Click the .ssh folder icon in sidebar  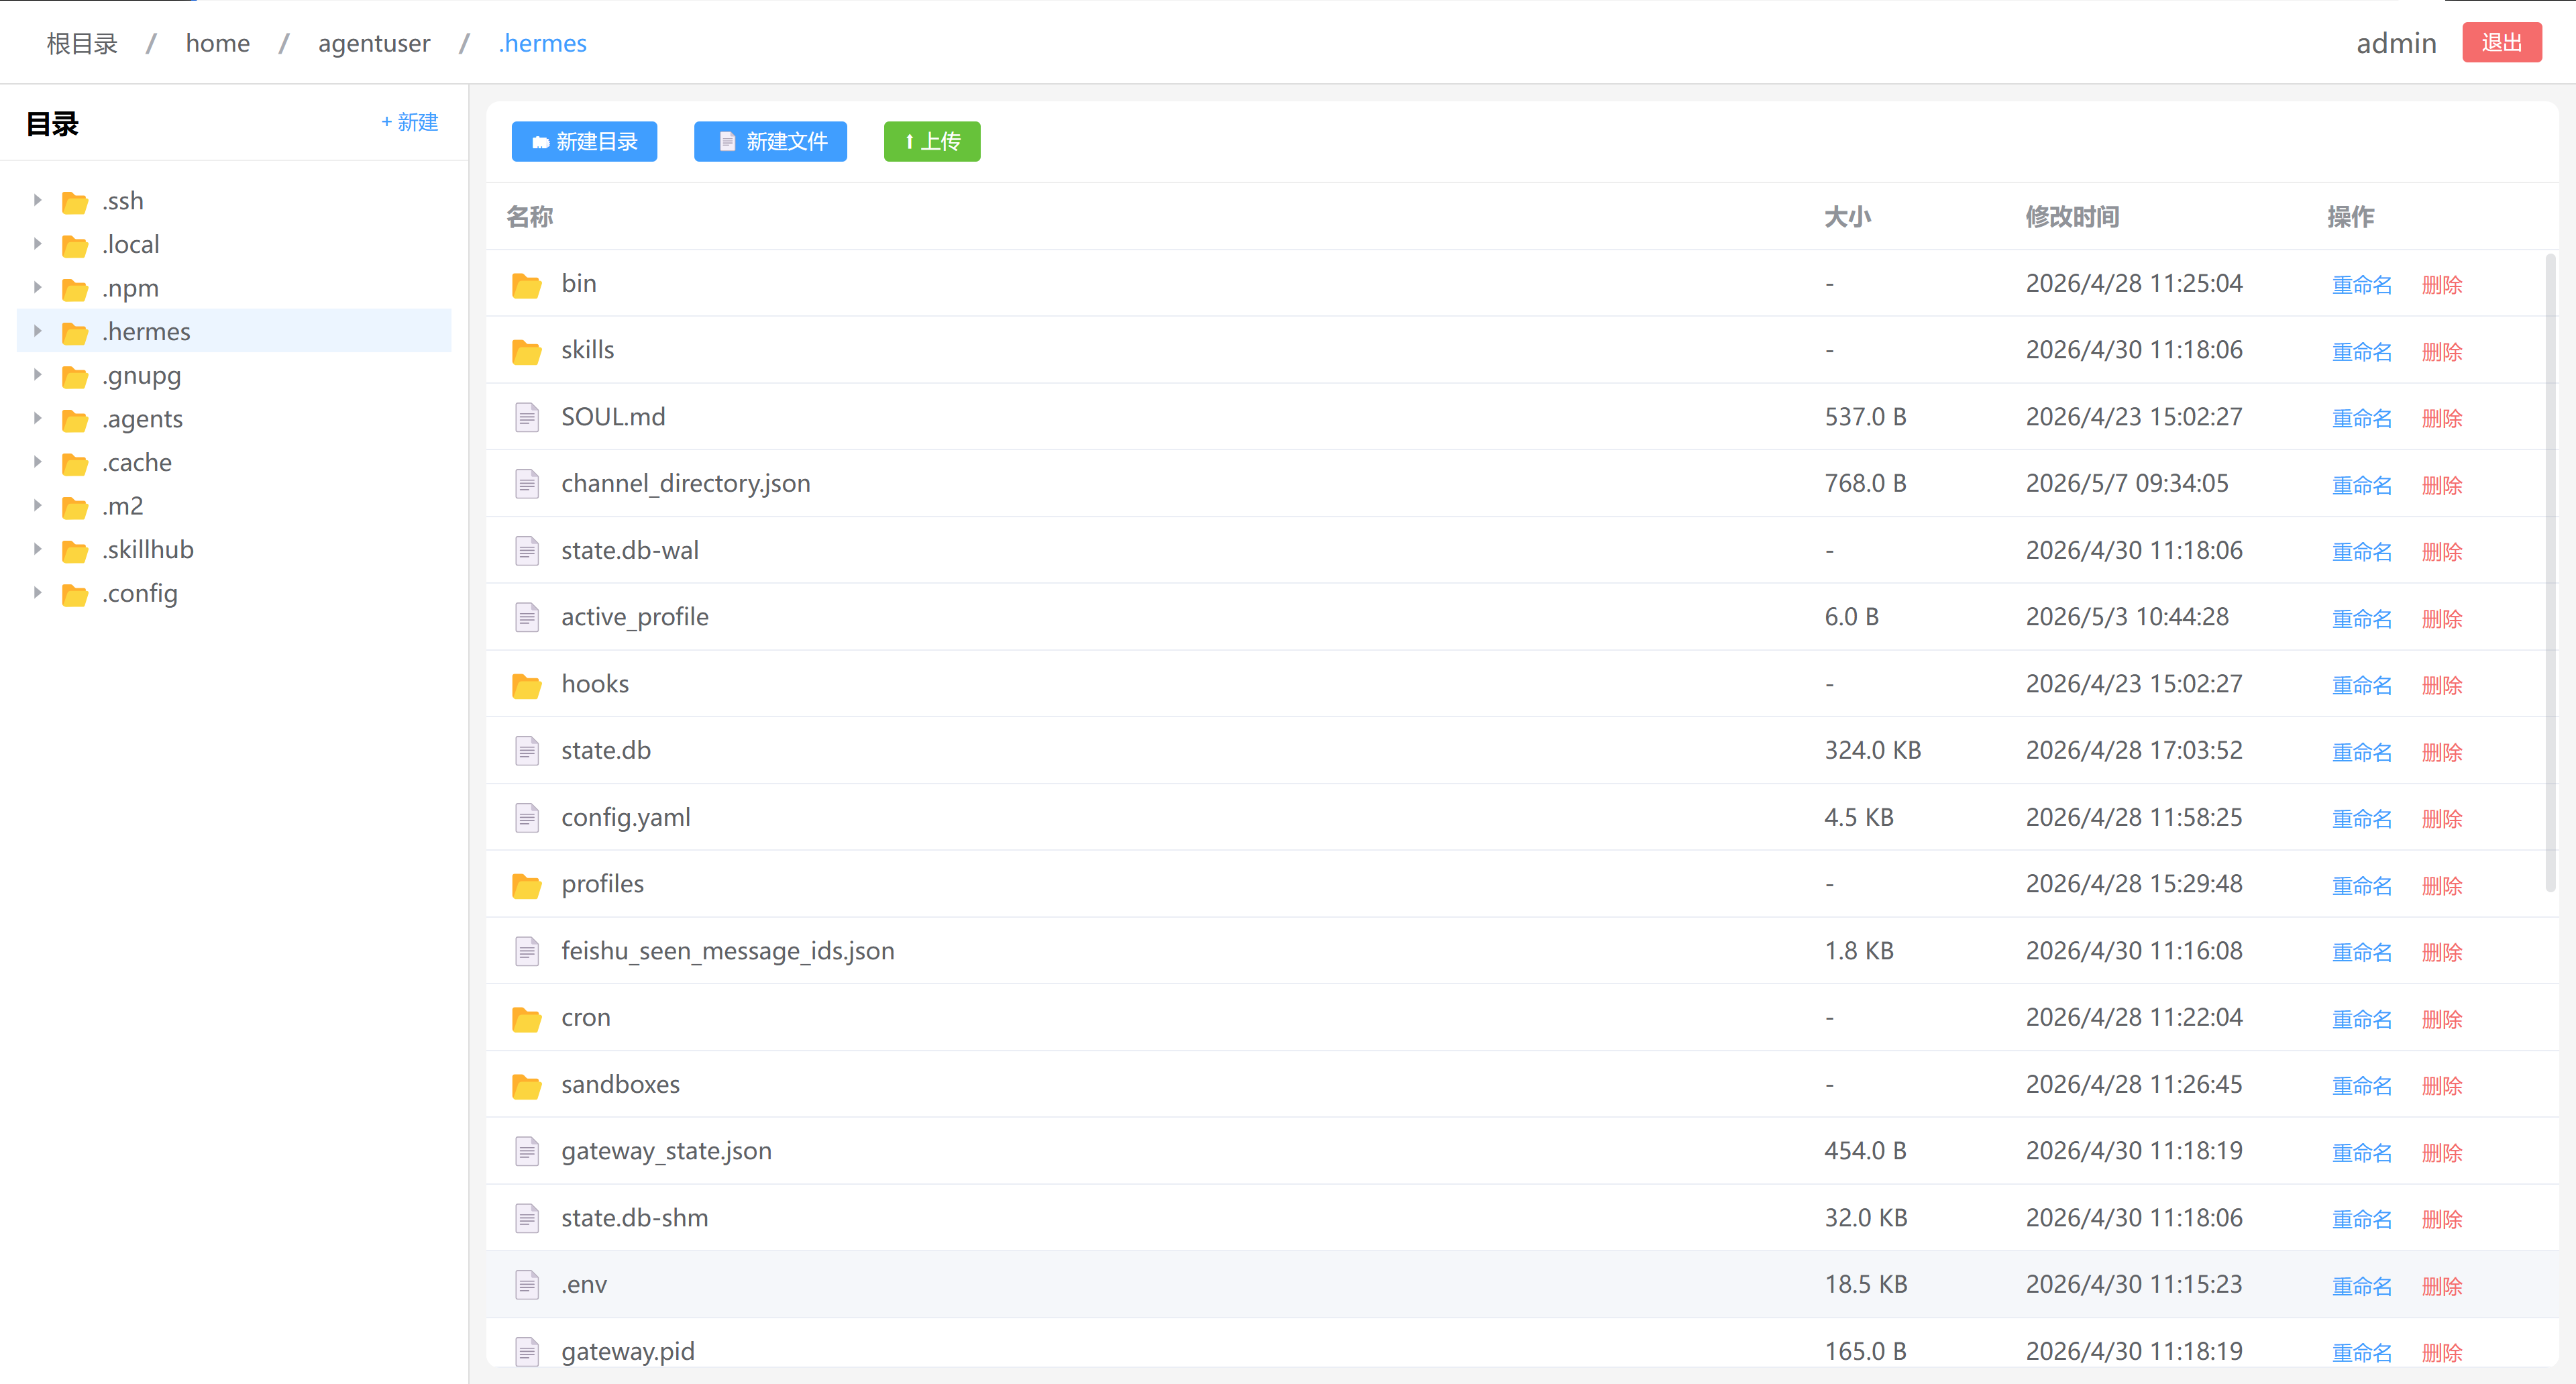coord(75,202)
